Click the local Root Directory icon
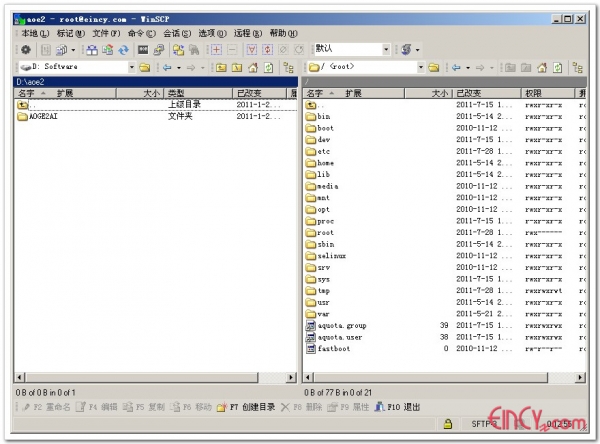The image size is (600, 444). [x=237, y=68]
